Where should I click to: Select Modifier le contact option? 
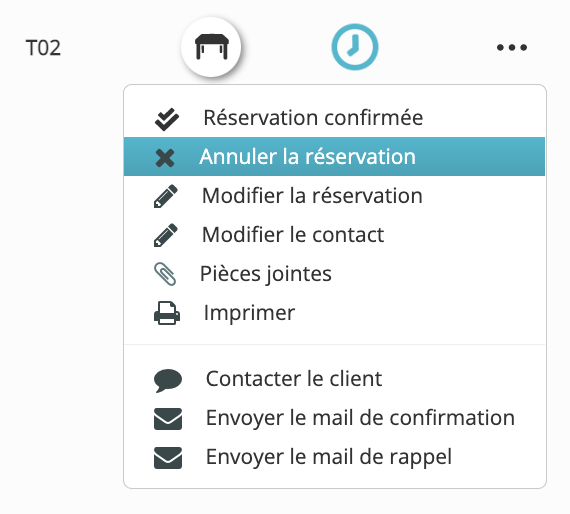(334, 234)
